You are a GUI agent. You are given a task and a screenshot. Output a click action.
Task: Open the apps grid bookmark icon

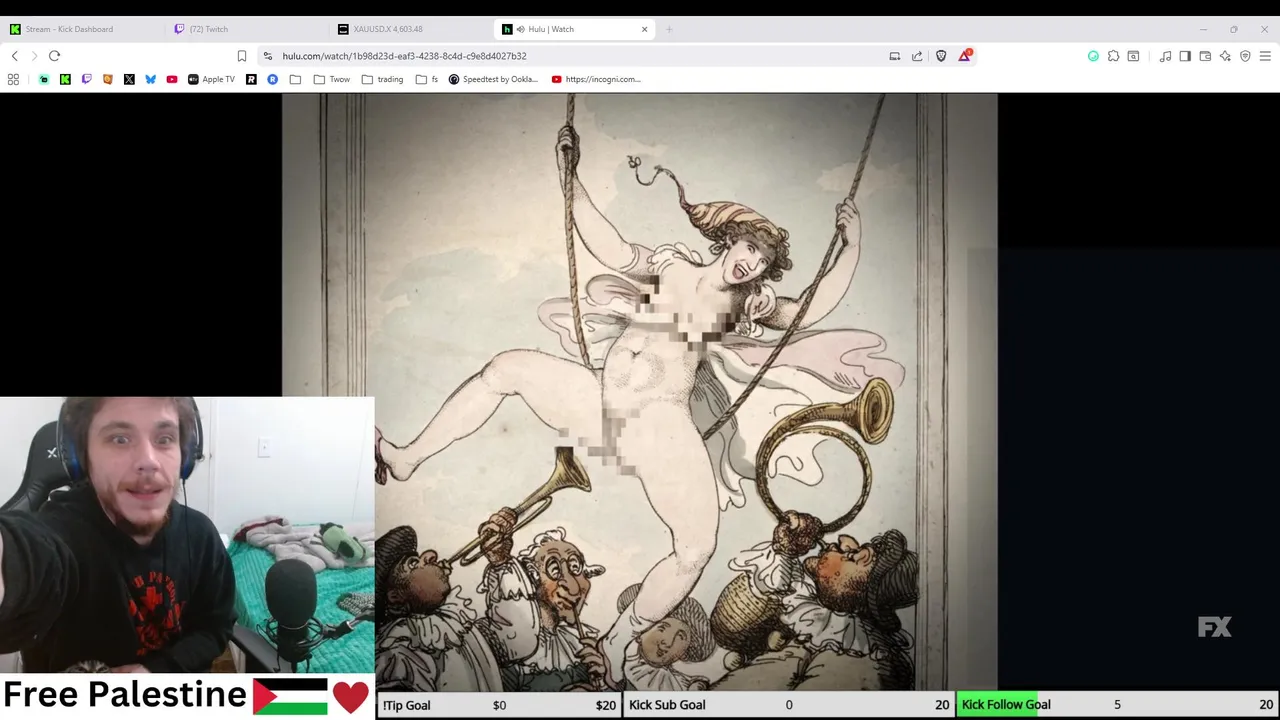coord(13,79)
